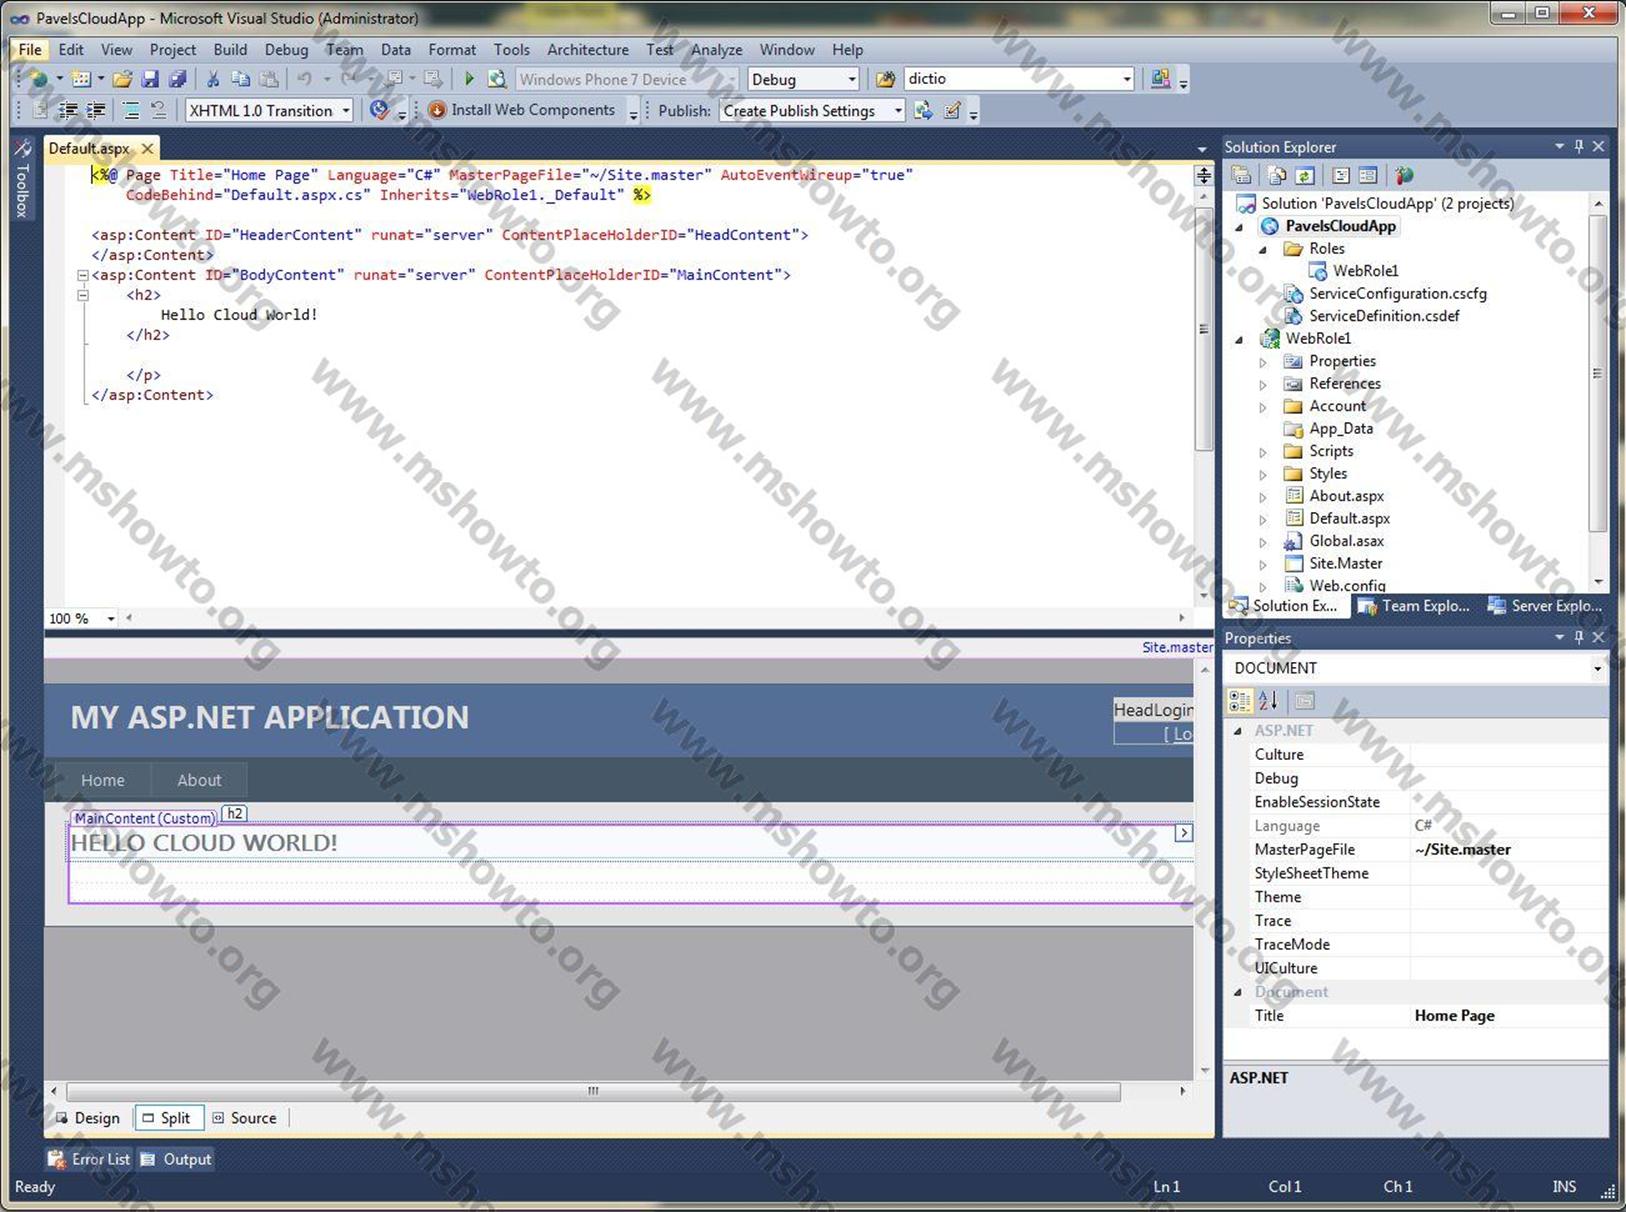Click the Title property value Home Page

tap(1508, 1016)
